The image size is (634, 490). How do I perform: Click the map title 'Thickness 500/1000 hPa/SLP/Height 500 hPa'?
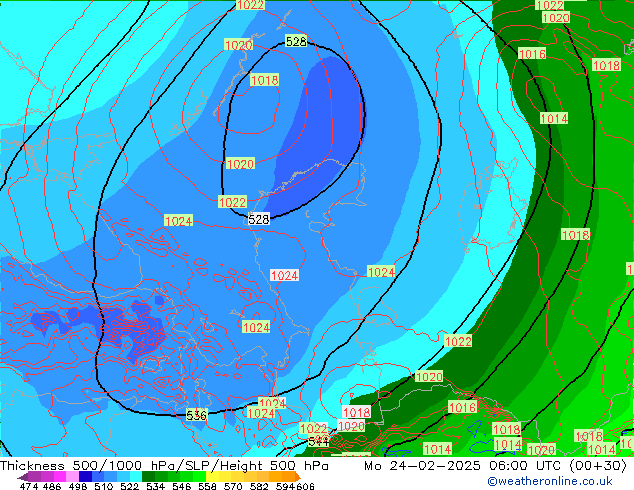click(x=164, y=466)
